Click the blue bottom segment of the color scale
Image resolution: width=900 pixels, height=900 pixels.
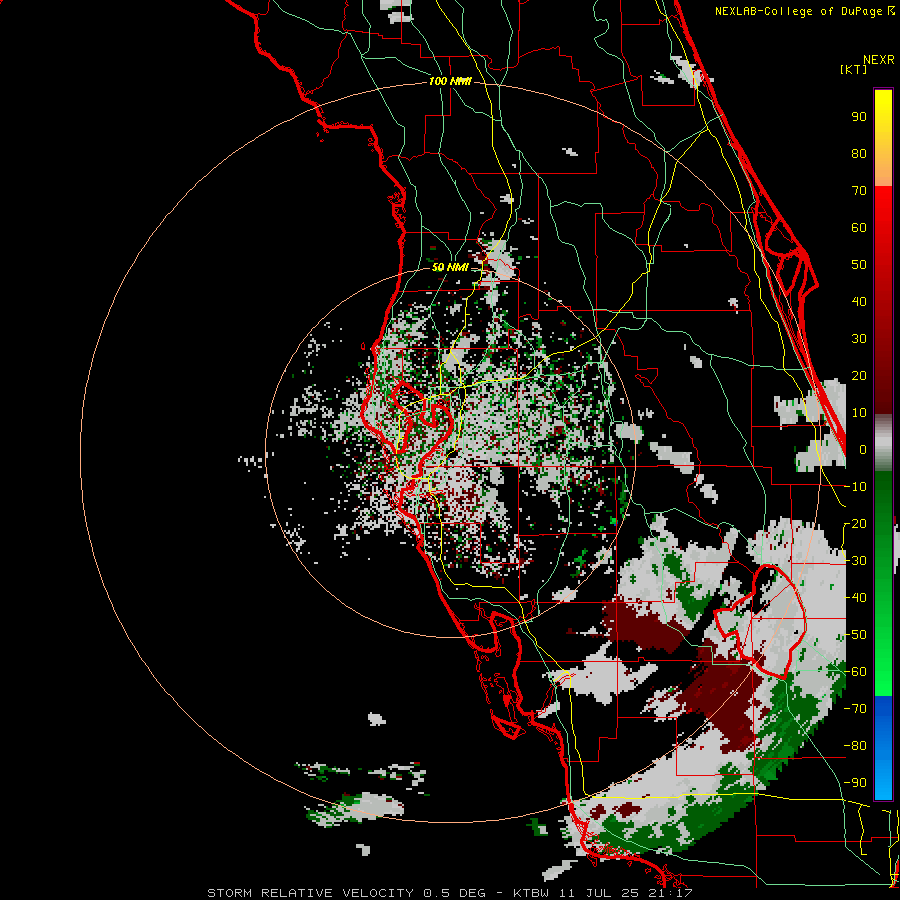coord(883,747)
